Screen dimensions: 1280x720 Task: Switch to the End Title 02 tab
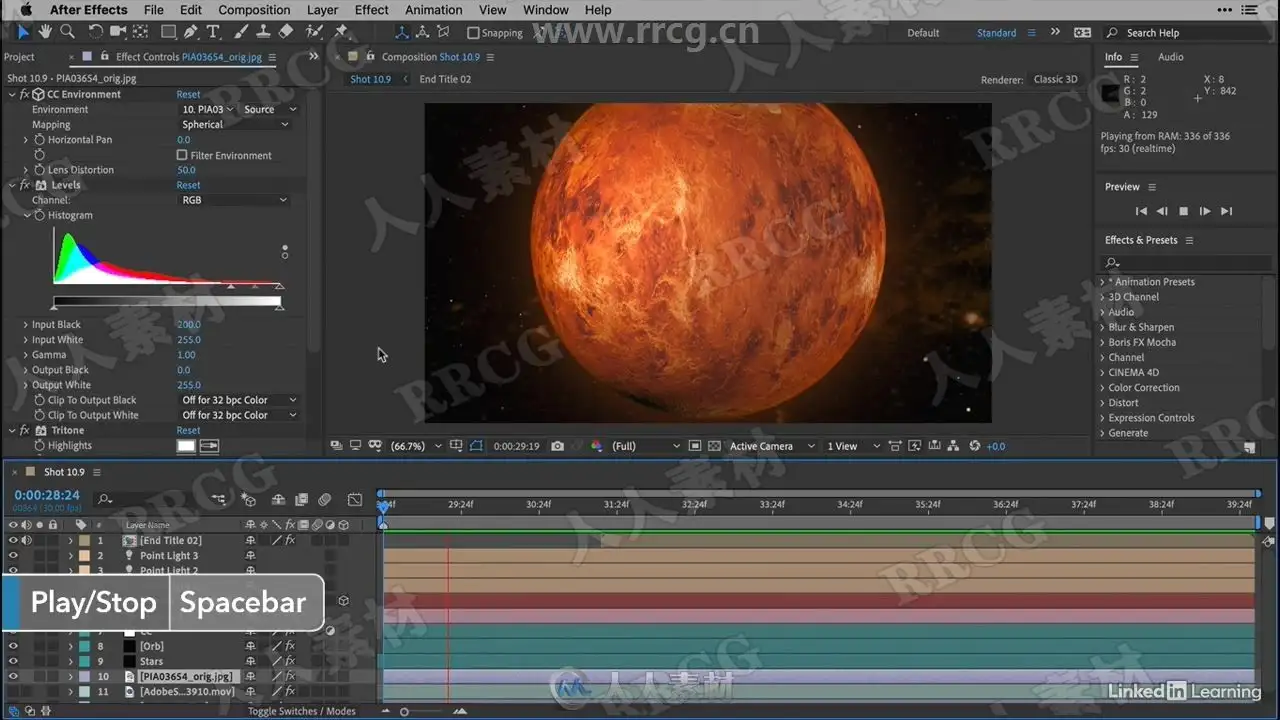coord(445,79)
